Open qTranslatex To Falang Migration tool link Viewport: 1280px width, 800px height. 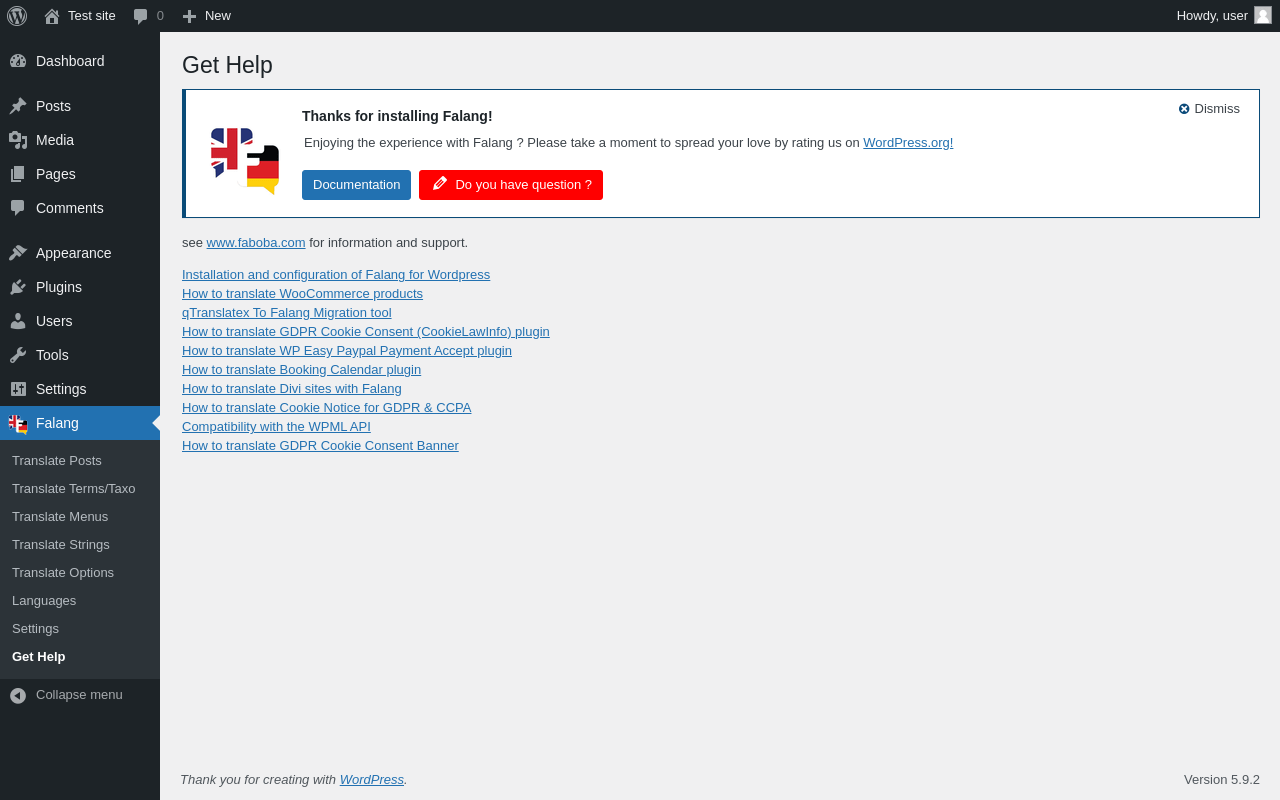pos(287,313)
